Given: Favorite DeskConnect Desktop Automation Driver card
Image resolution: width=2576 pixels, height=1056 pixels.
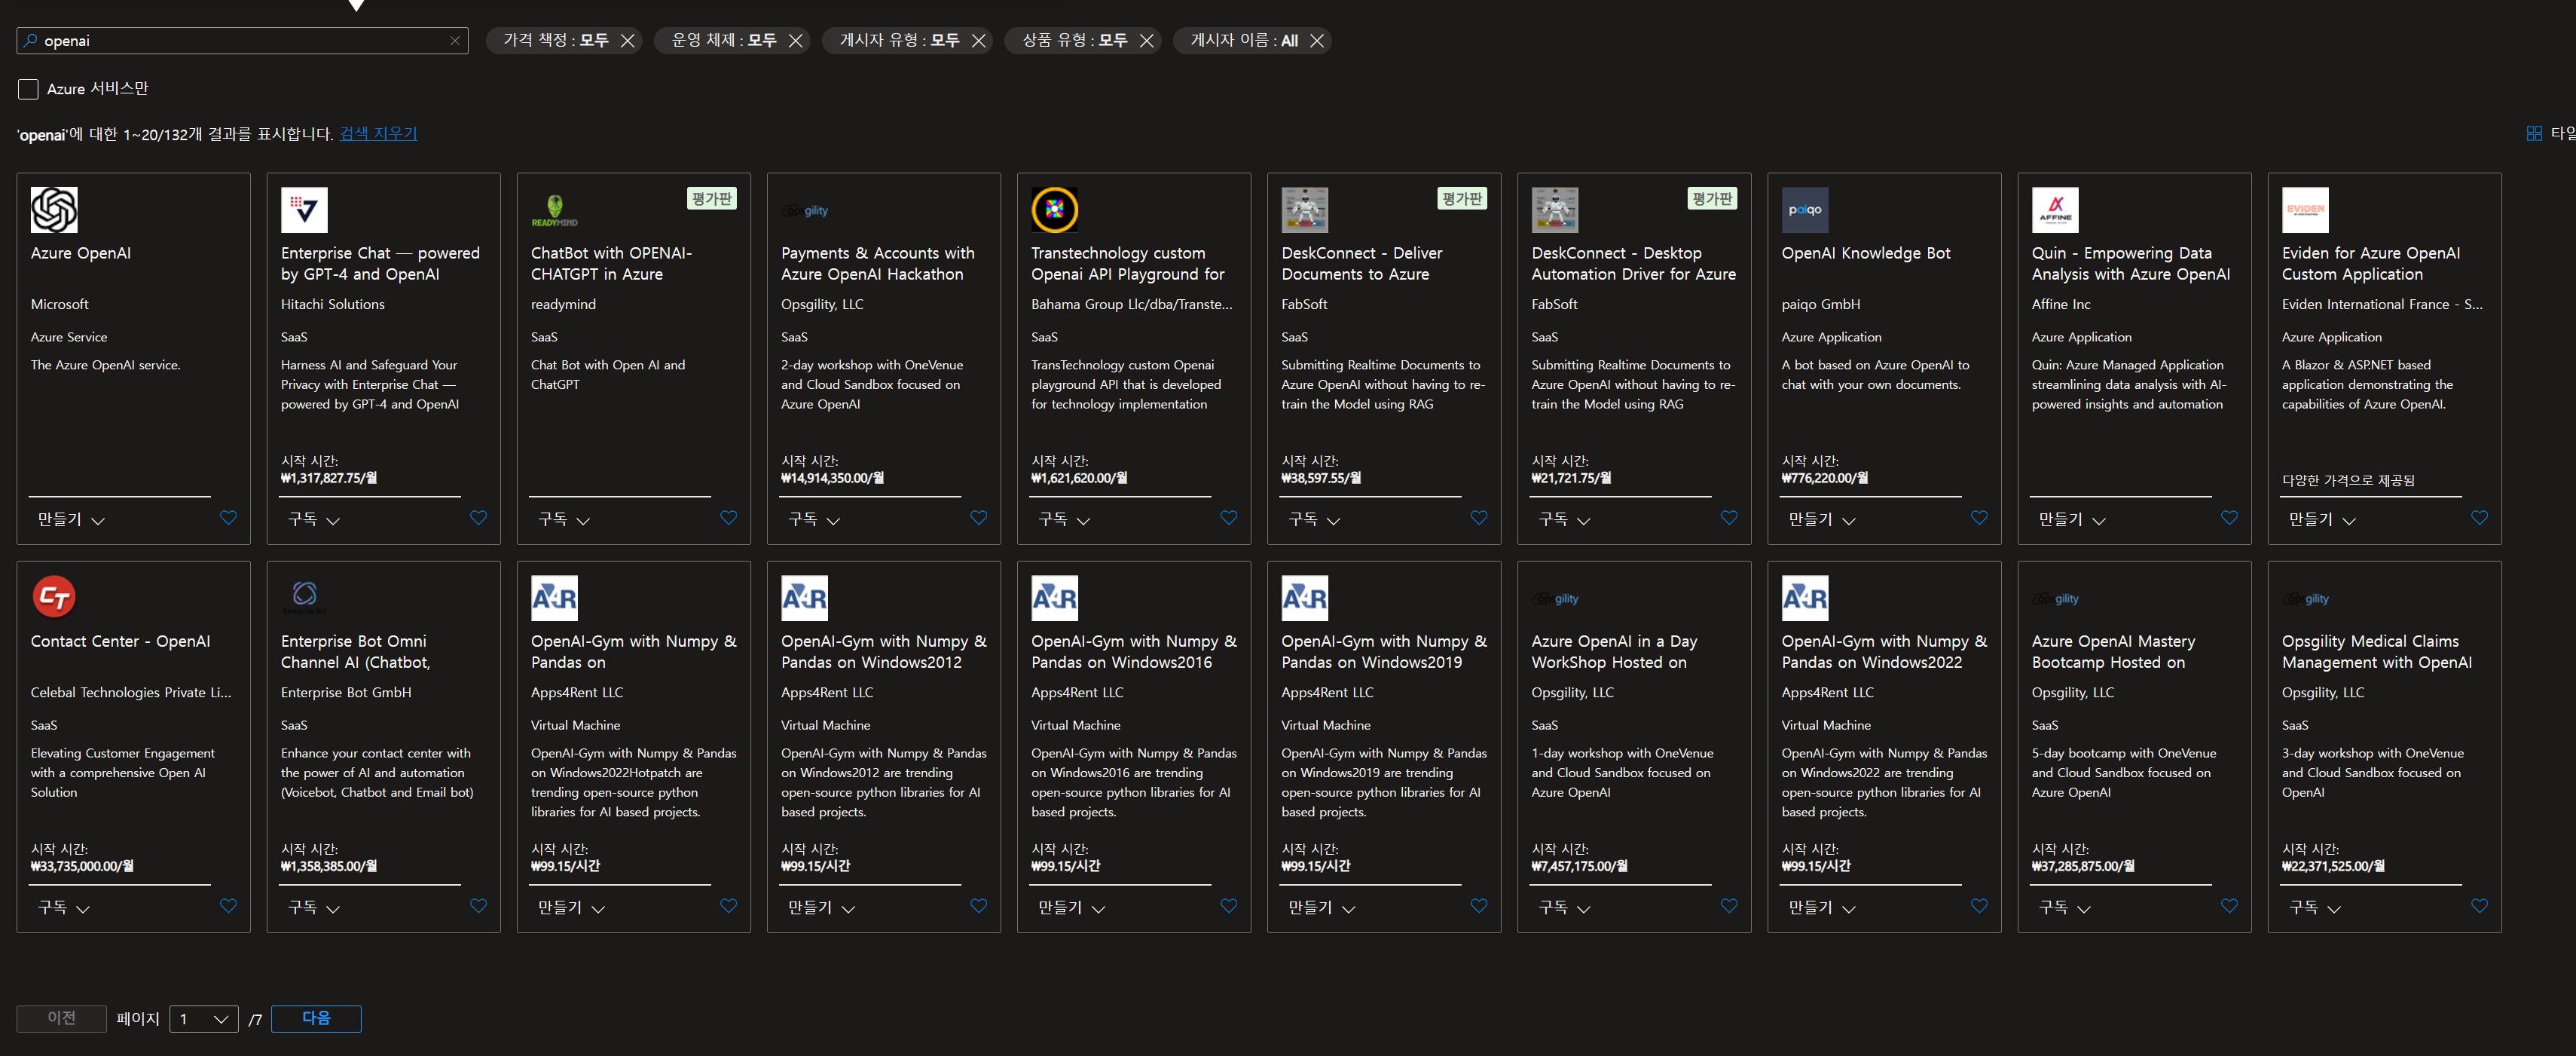Looking at the screenshot, I should point(1728,518).
